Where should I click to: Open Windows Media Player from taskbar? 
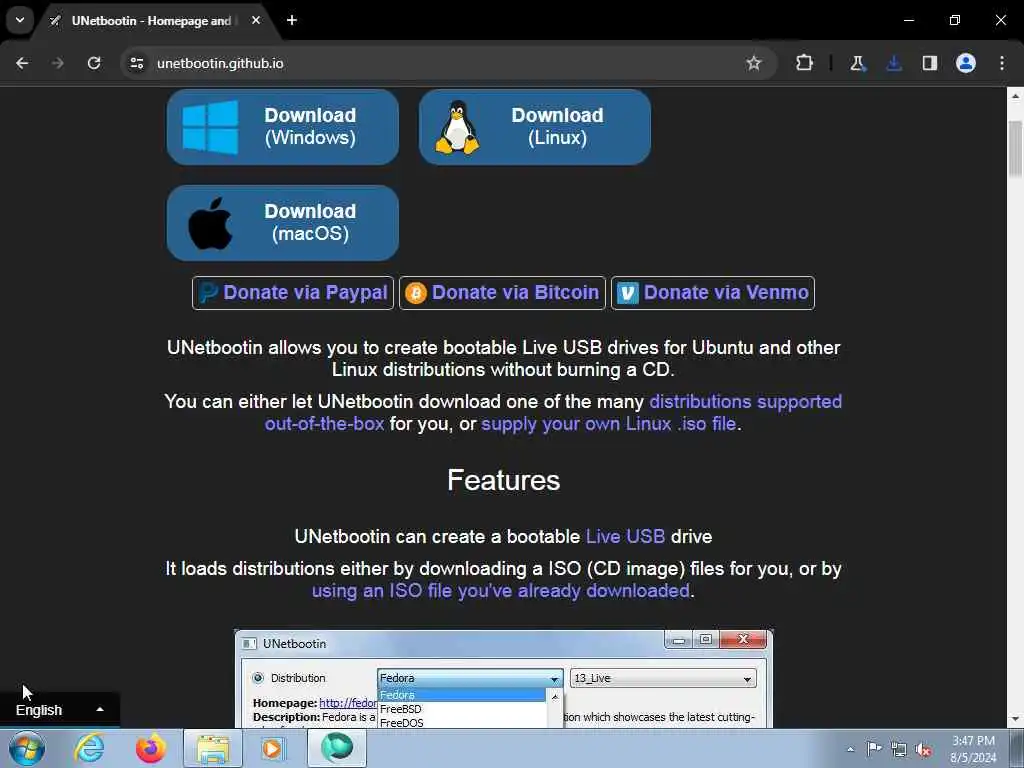tap(273, 748)
